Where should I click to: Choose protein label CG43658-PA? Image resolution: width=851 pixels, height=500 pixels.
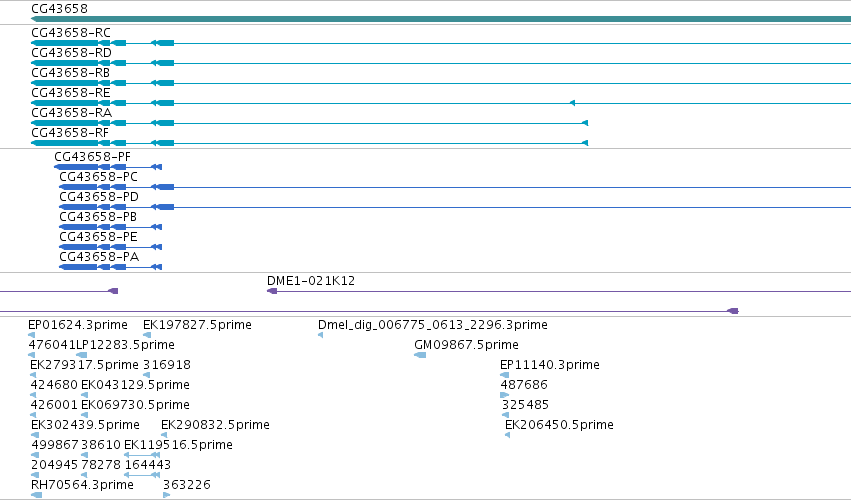click(99, 257)
